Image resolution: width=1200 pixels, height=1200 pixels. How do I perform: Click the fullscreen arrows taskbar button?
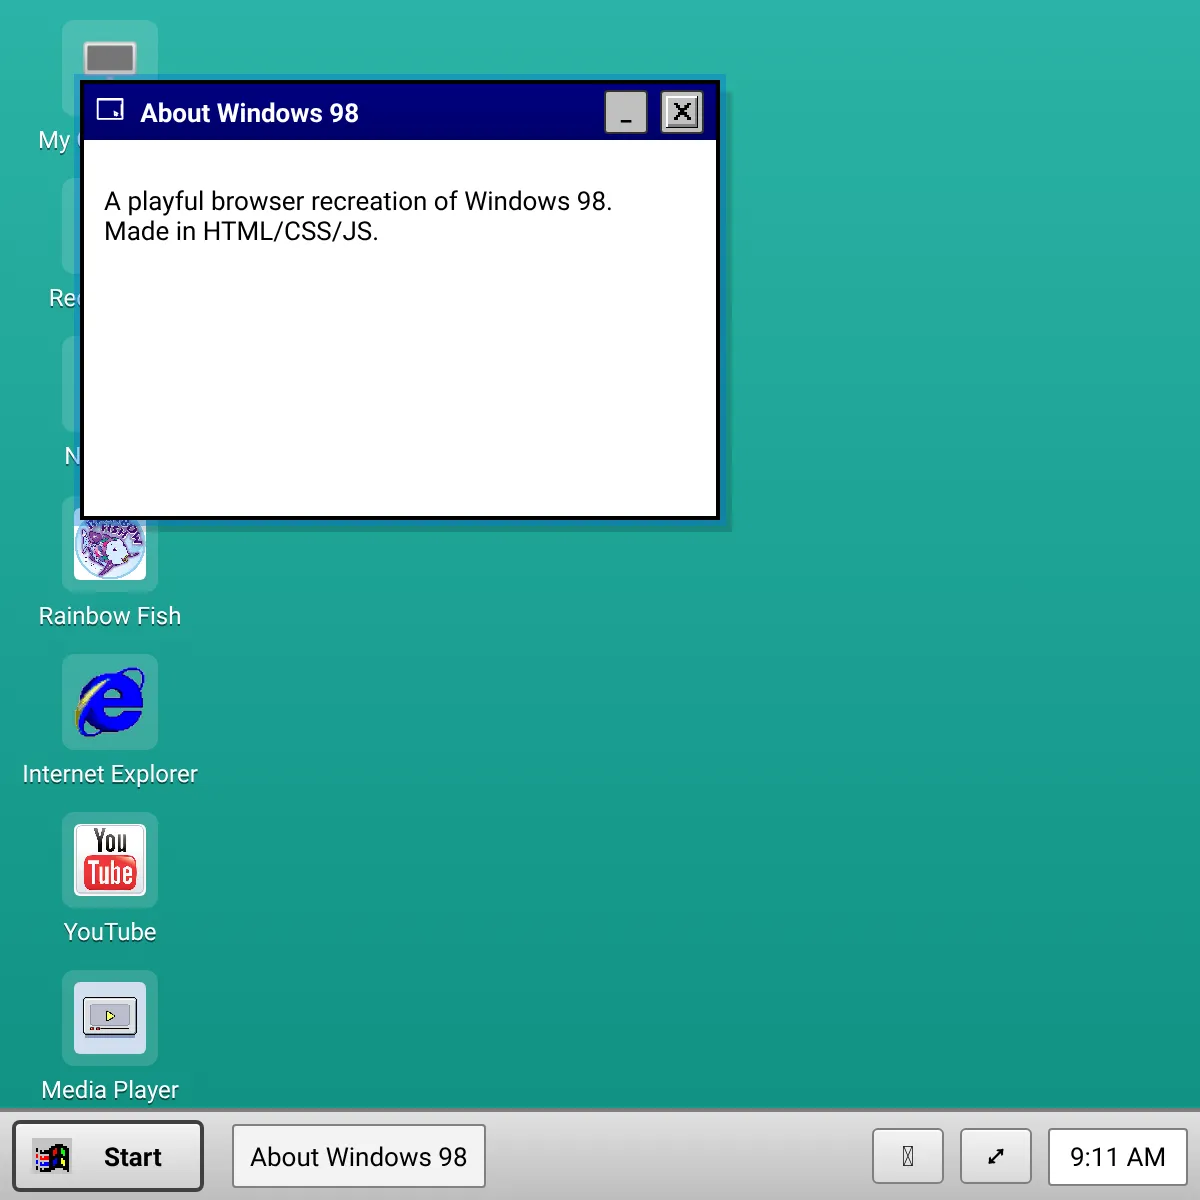pyautogui.click(x=996, y=1157)
